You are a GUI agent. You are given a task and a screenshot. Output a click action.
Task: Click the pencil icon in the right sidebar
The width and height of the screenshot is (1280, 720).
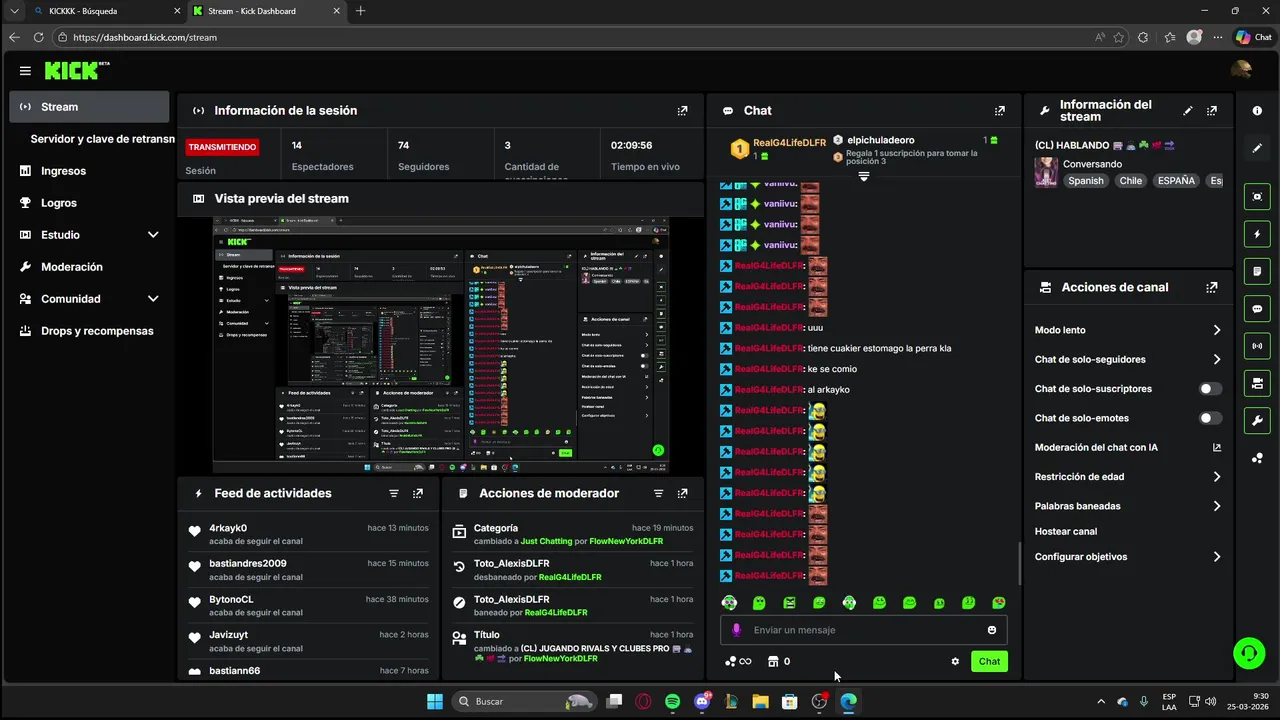pyautogui.click(x=1257, y=148)
